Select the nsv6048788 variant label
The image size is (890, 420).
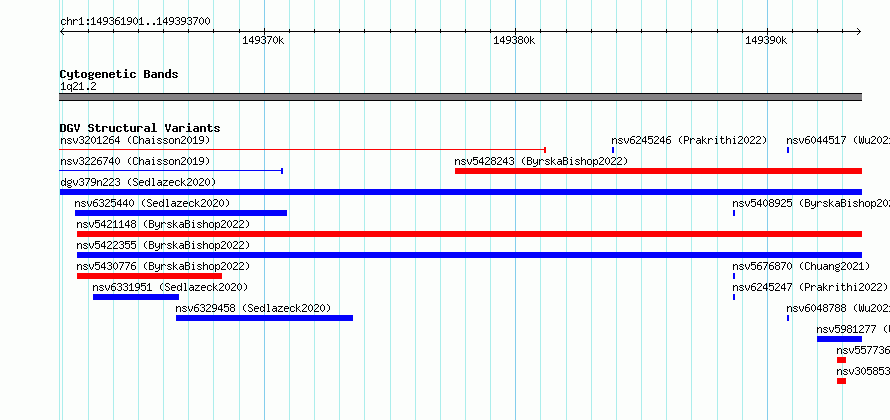[x=838, y=308]
